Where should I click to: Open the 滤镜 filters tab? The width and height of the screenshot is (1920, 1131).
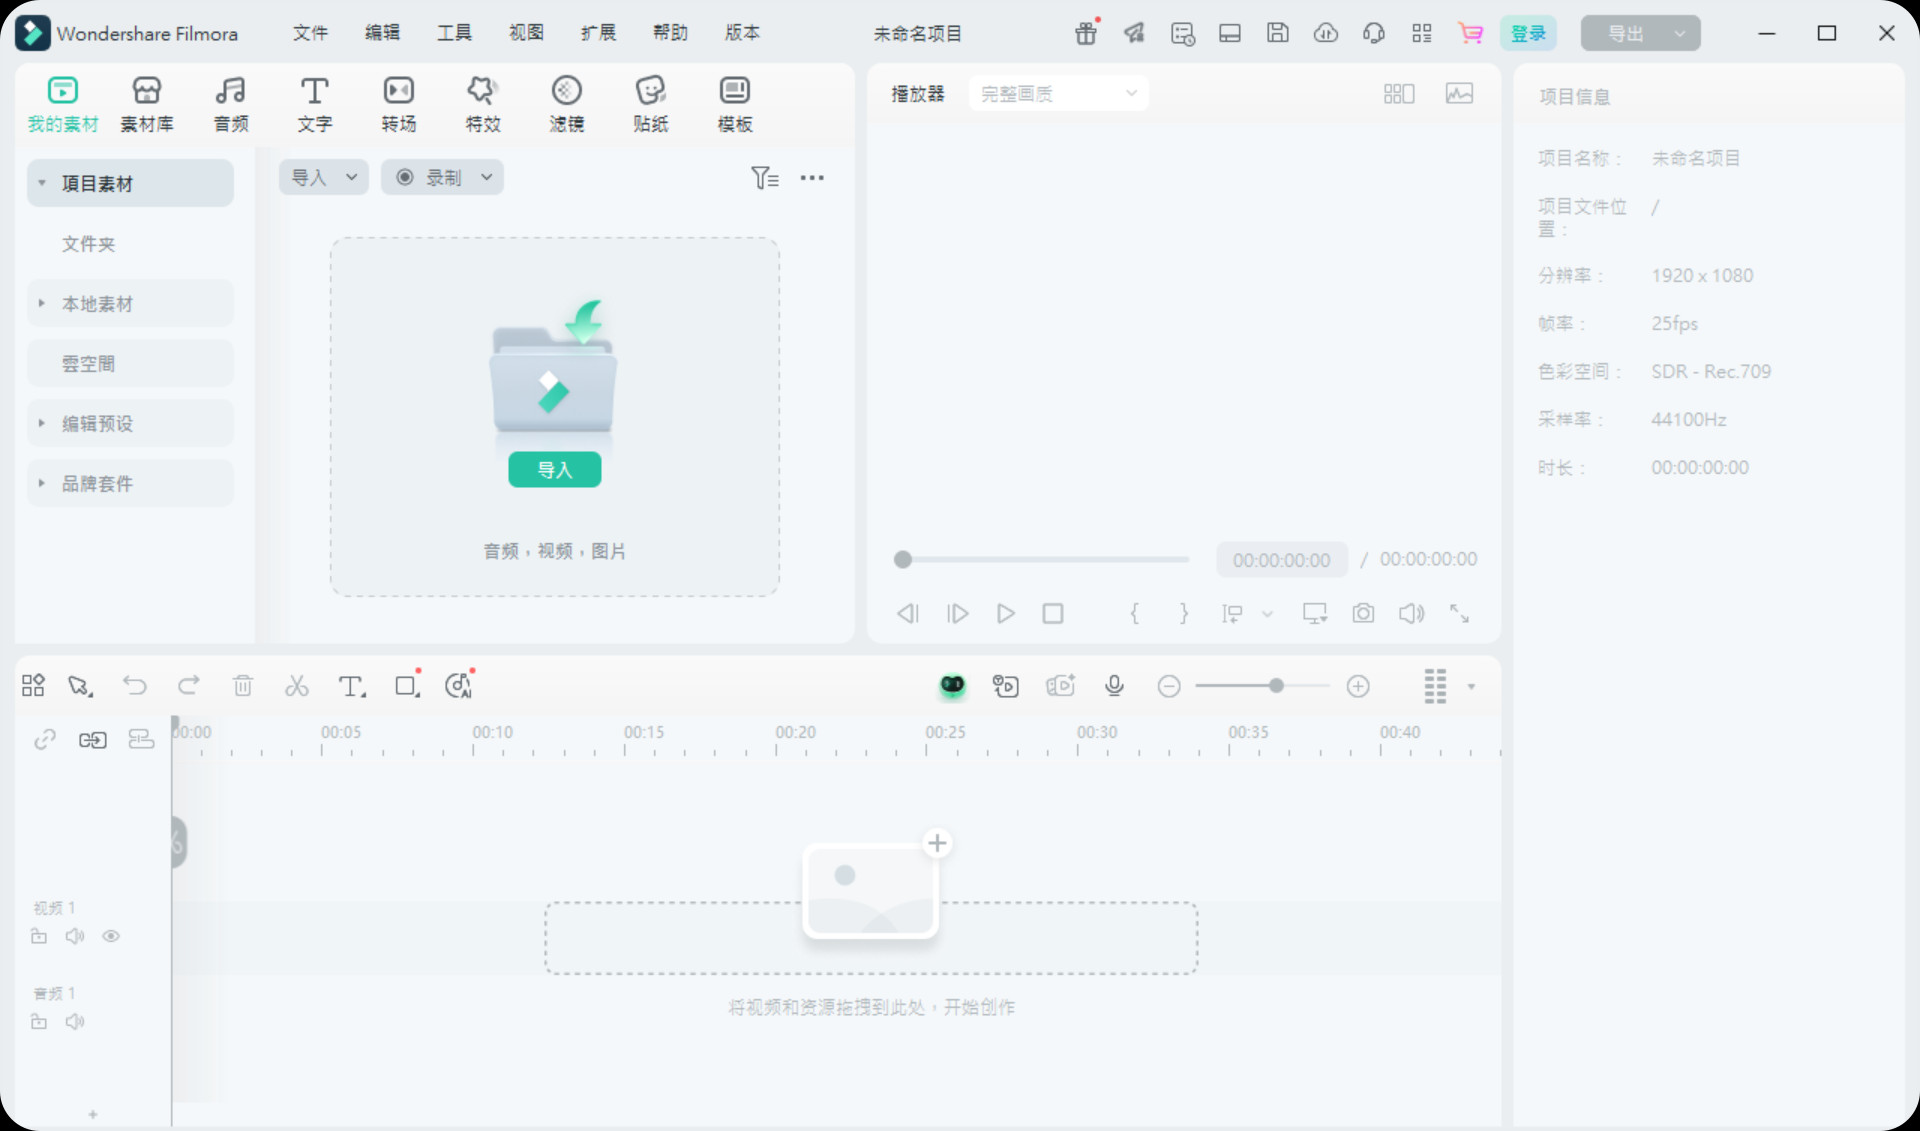tap(567, 104)
